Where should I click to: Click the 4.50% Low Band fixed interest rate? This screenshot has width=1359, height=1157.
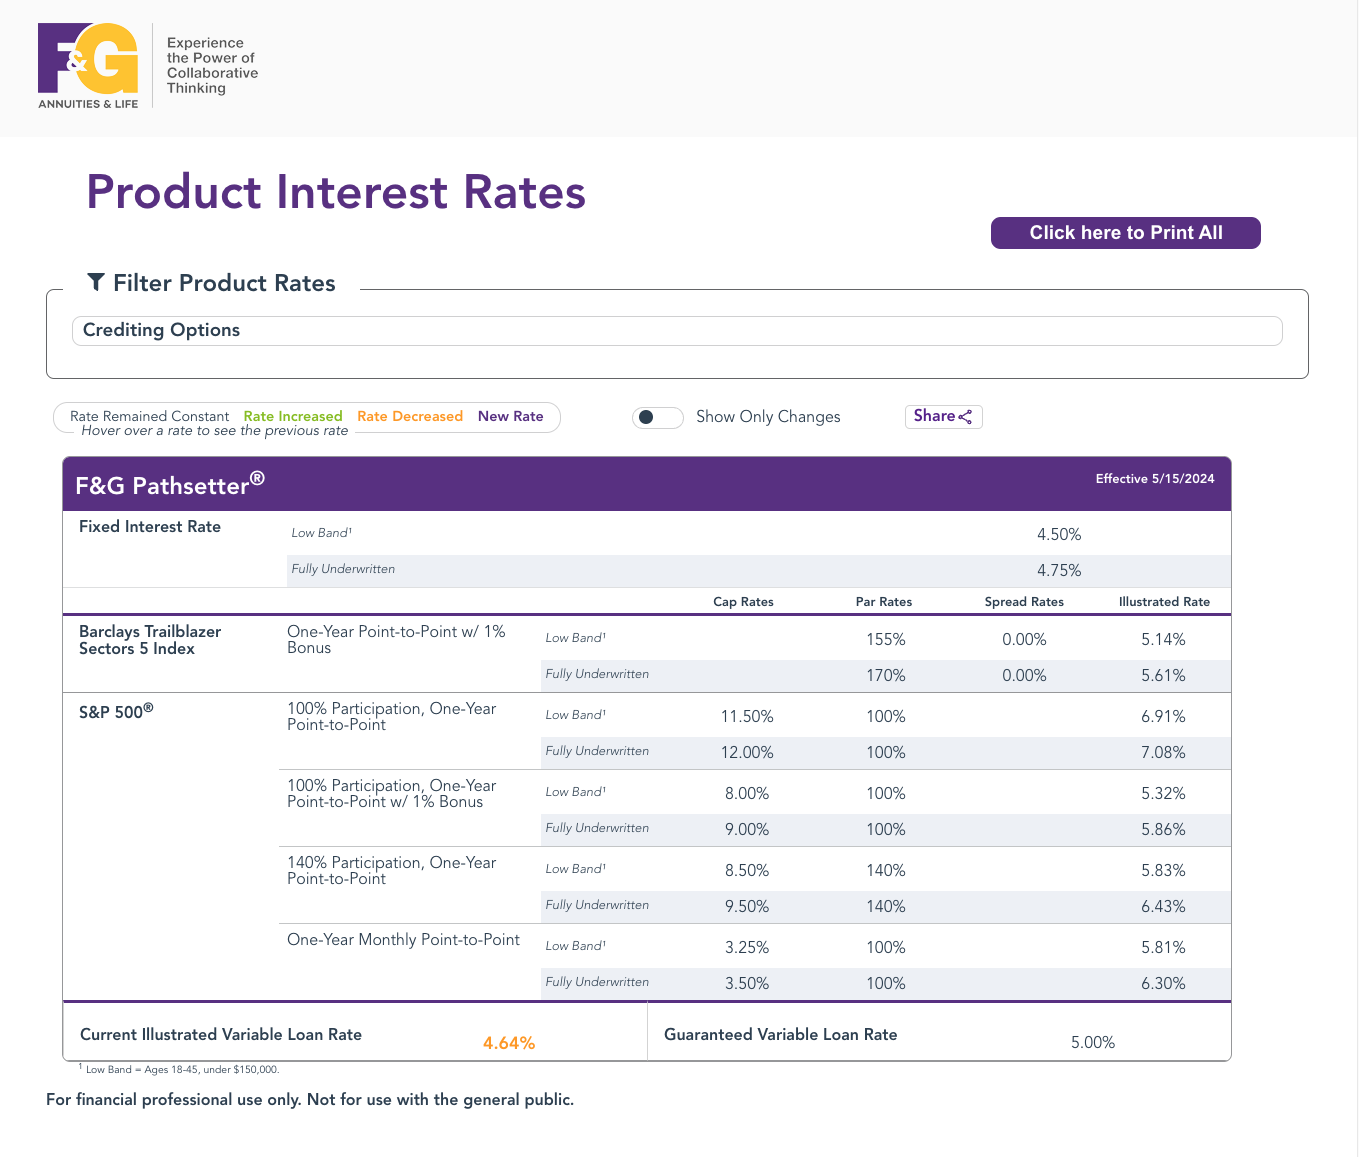(1059, 535)
